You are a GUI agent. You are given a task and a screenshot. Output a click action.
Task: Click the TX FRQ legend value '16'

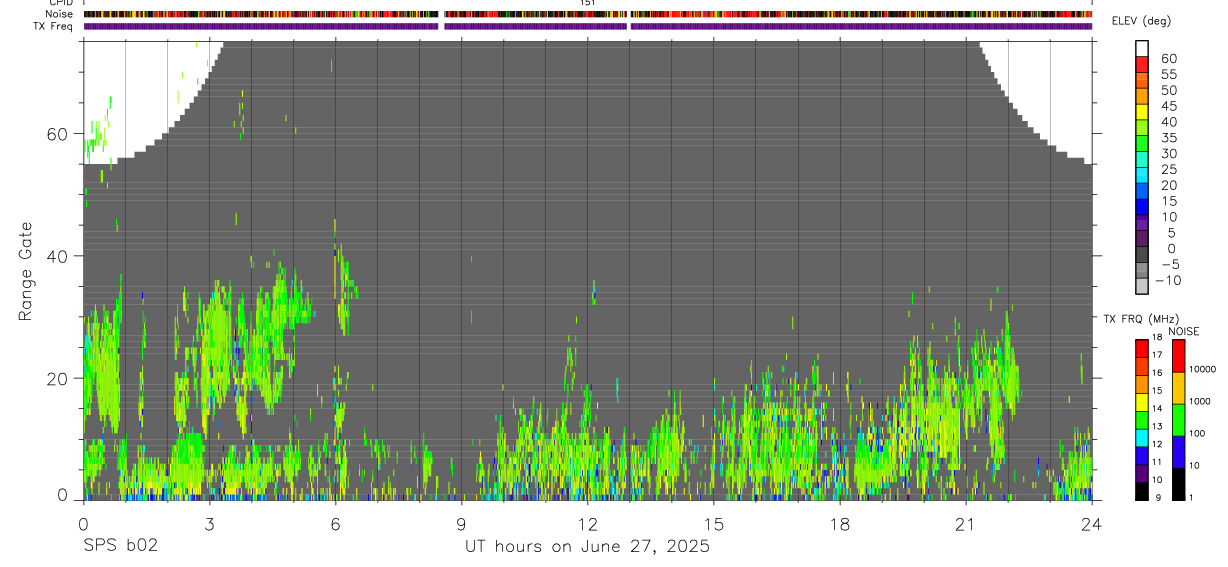[1156, 373]
